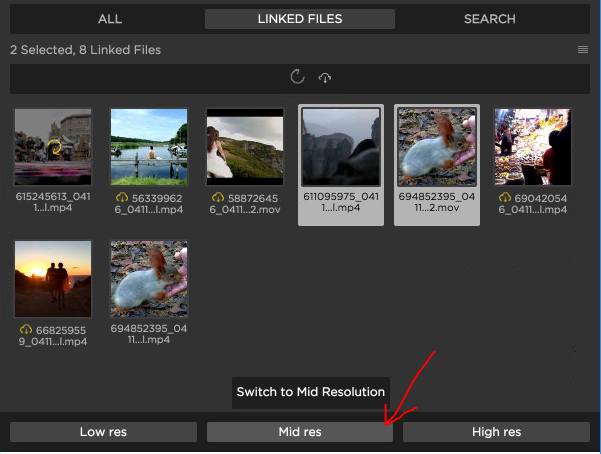Image resolution: width=601 pixels, height=454 pixels.
Task: Click cloud icon beside 56339962 file name
Action: click(x=122, y=197)
